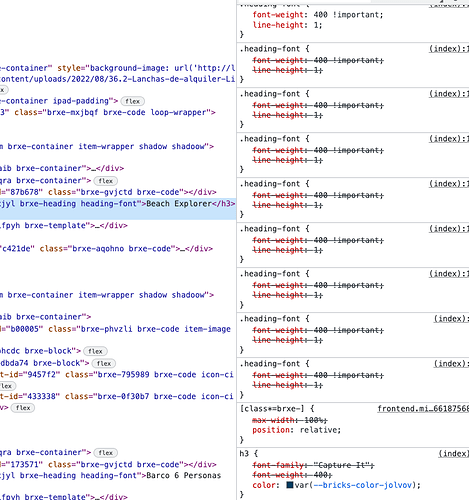Click the struck-through font-family "Capture It" value
Screen dimensions: 469x500
tap(343, 465)
